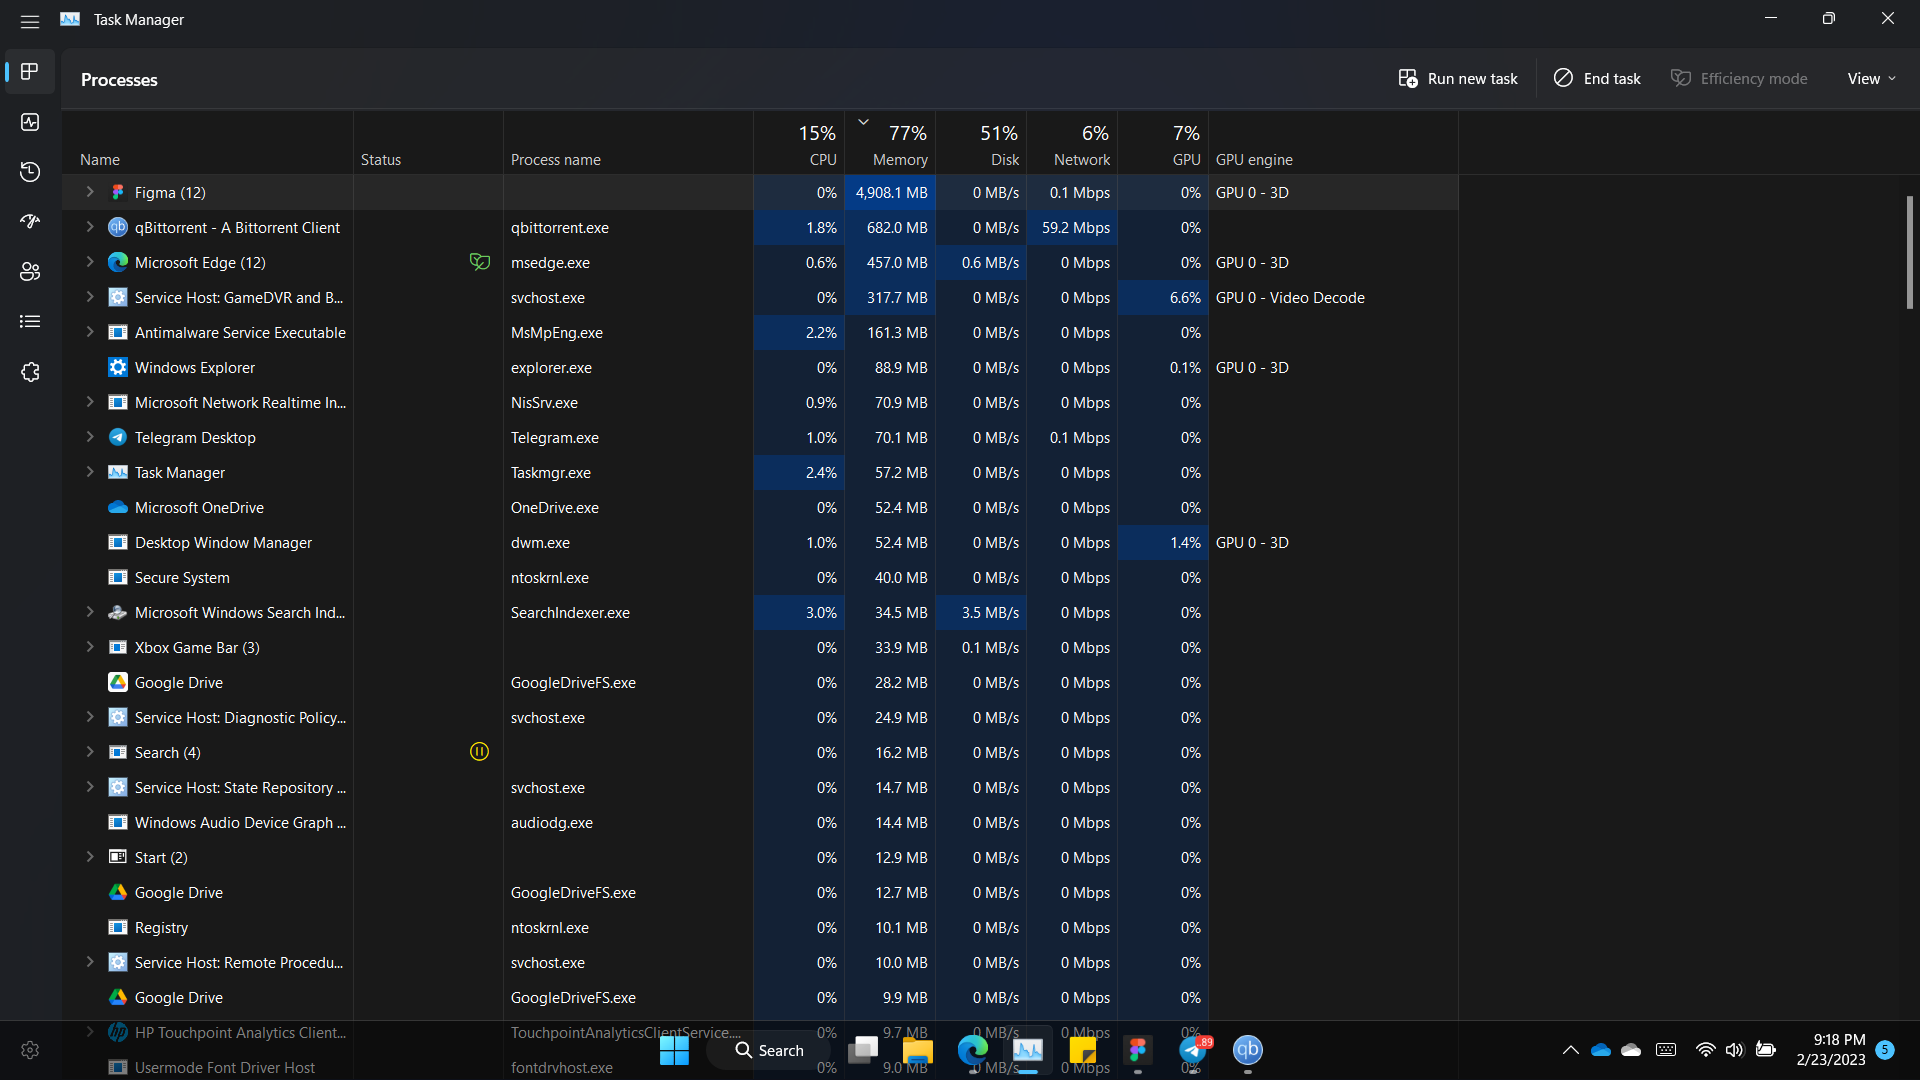
Task: Expand the Microsoft Edge (12) group
Action: coord(90,262)
